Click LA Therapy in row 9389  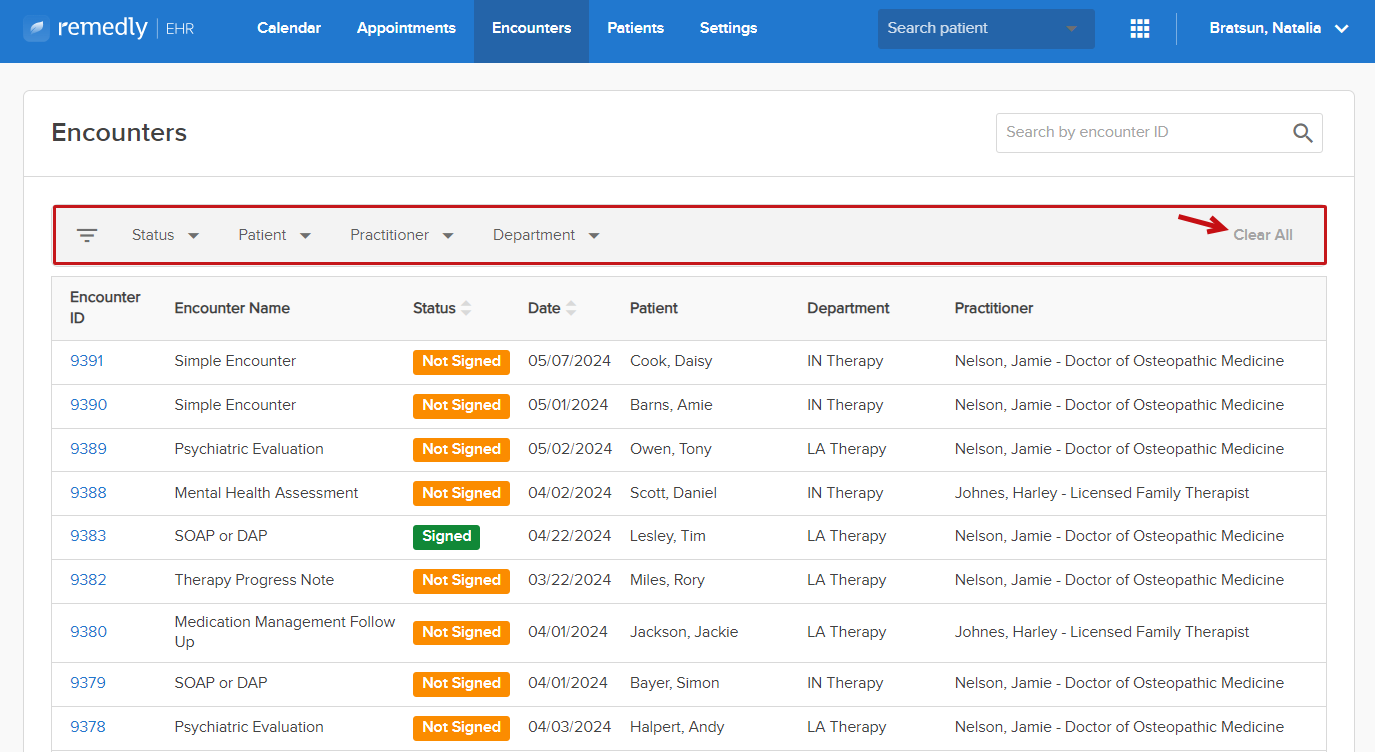click(846, 449)
